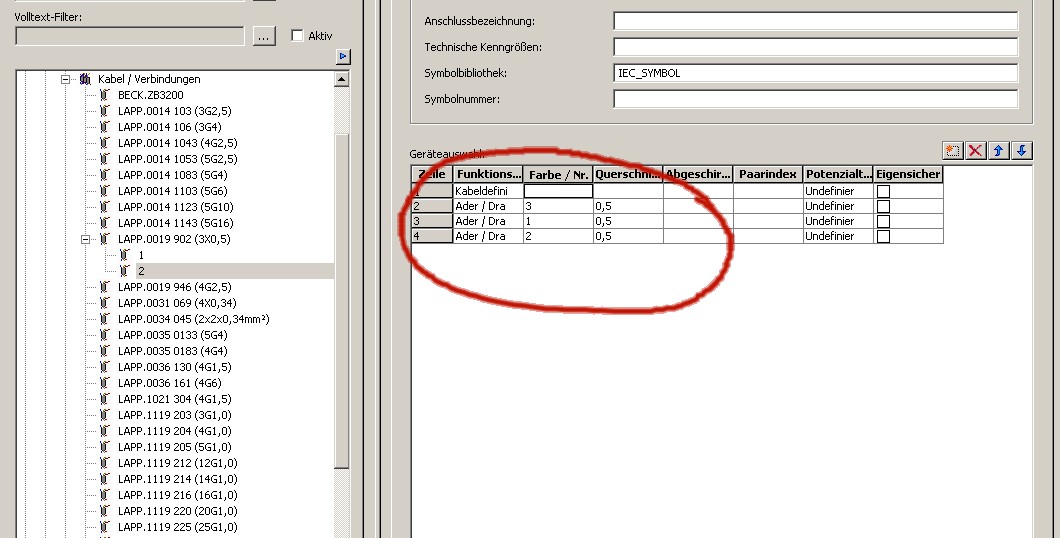Image resolution: width=1060 pixels, height=538 pixels.
Task: Select LAPP.1021 304 (4G1,5)
Action: 175,399
